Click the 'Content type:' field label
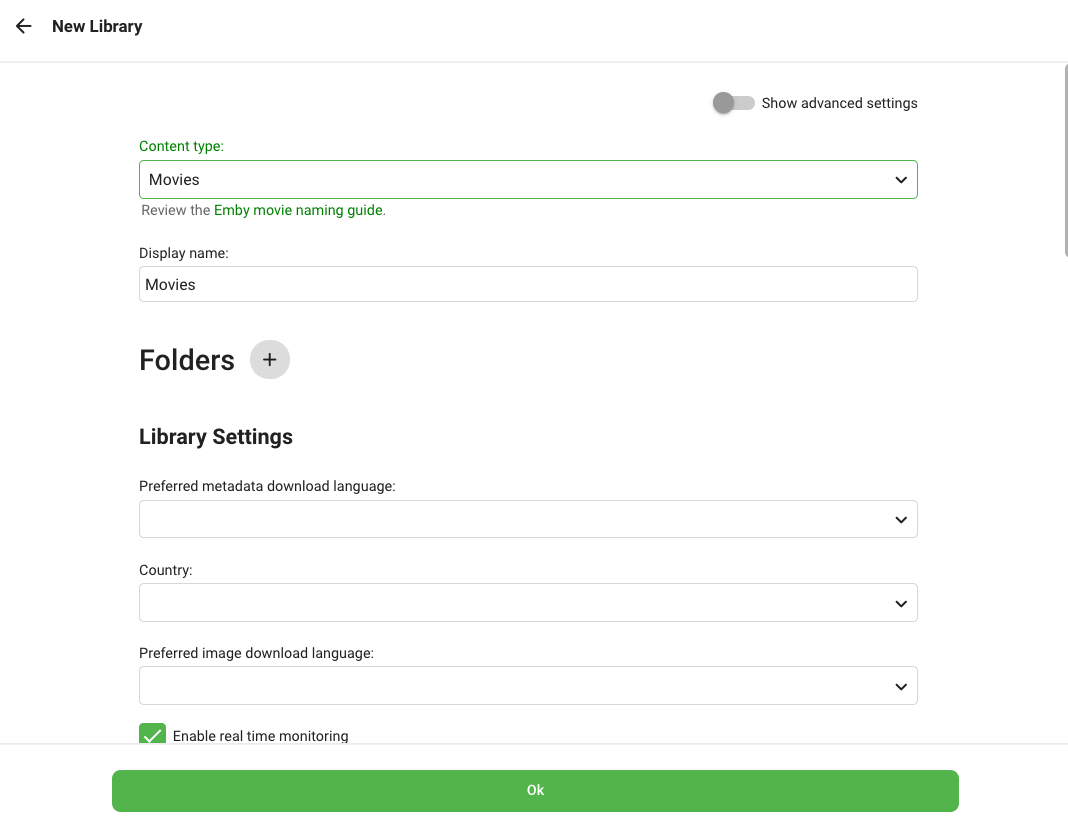The width and height of the screenshot is (1068, 833). (x=181, y=146)
